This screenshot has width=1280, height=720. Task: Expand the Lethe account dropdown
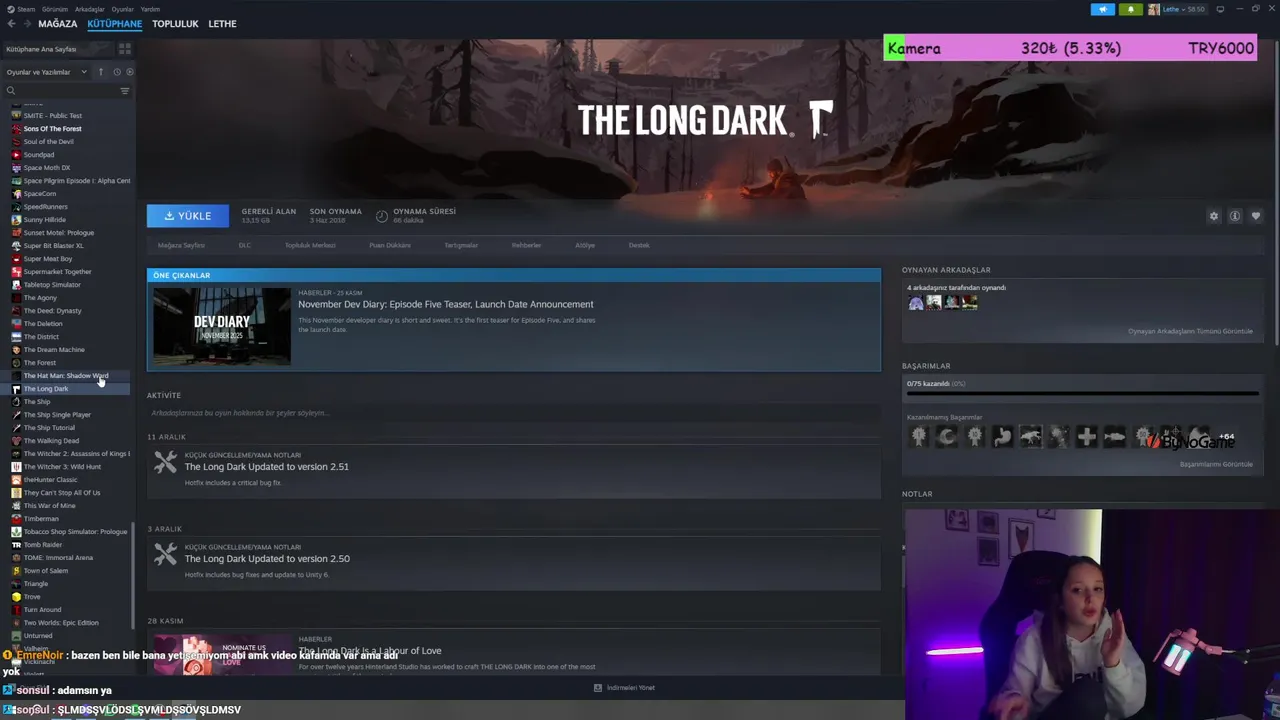click(1183, 9)
